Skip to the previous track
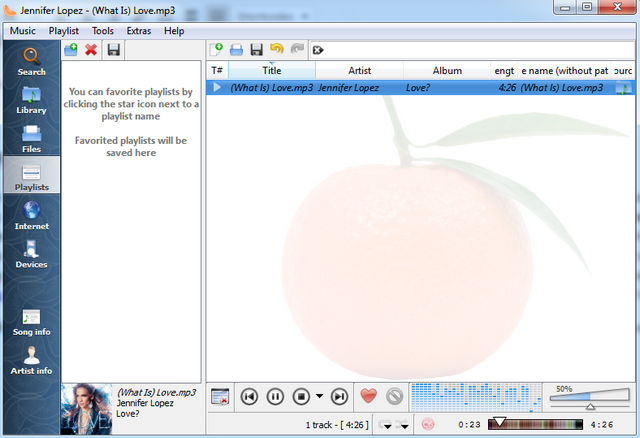 point(249,397)
